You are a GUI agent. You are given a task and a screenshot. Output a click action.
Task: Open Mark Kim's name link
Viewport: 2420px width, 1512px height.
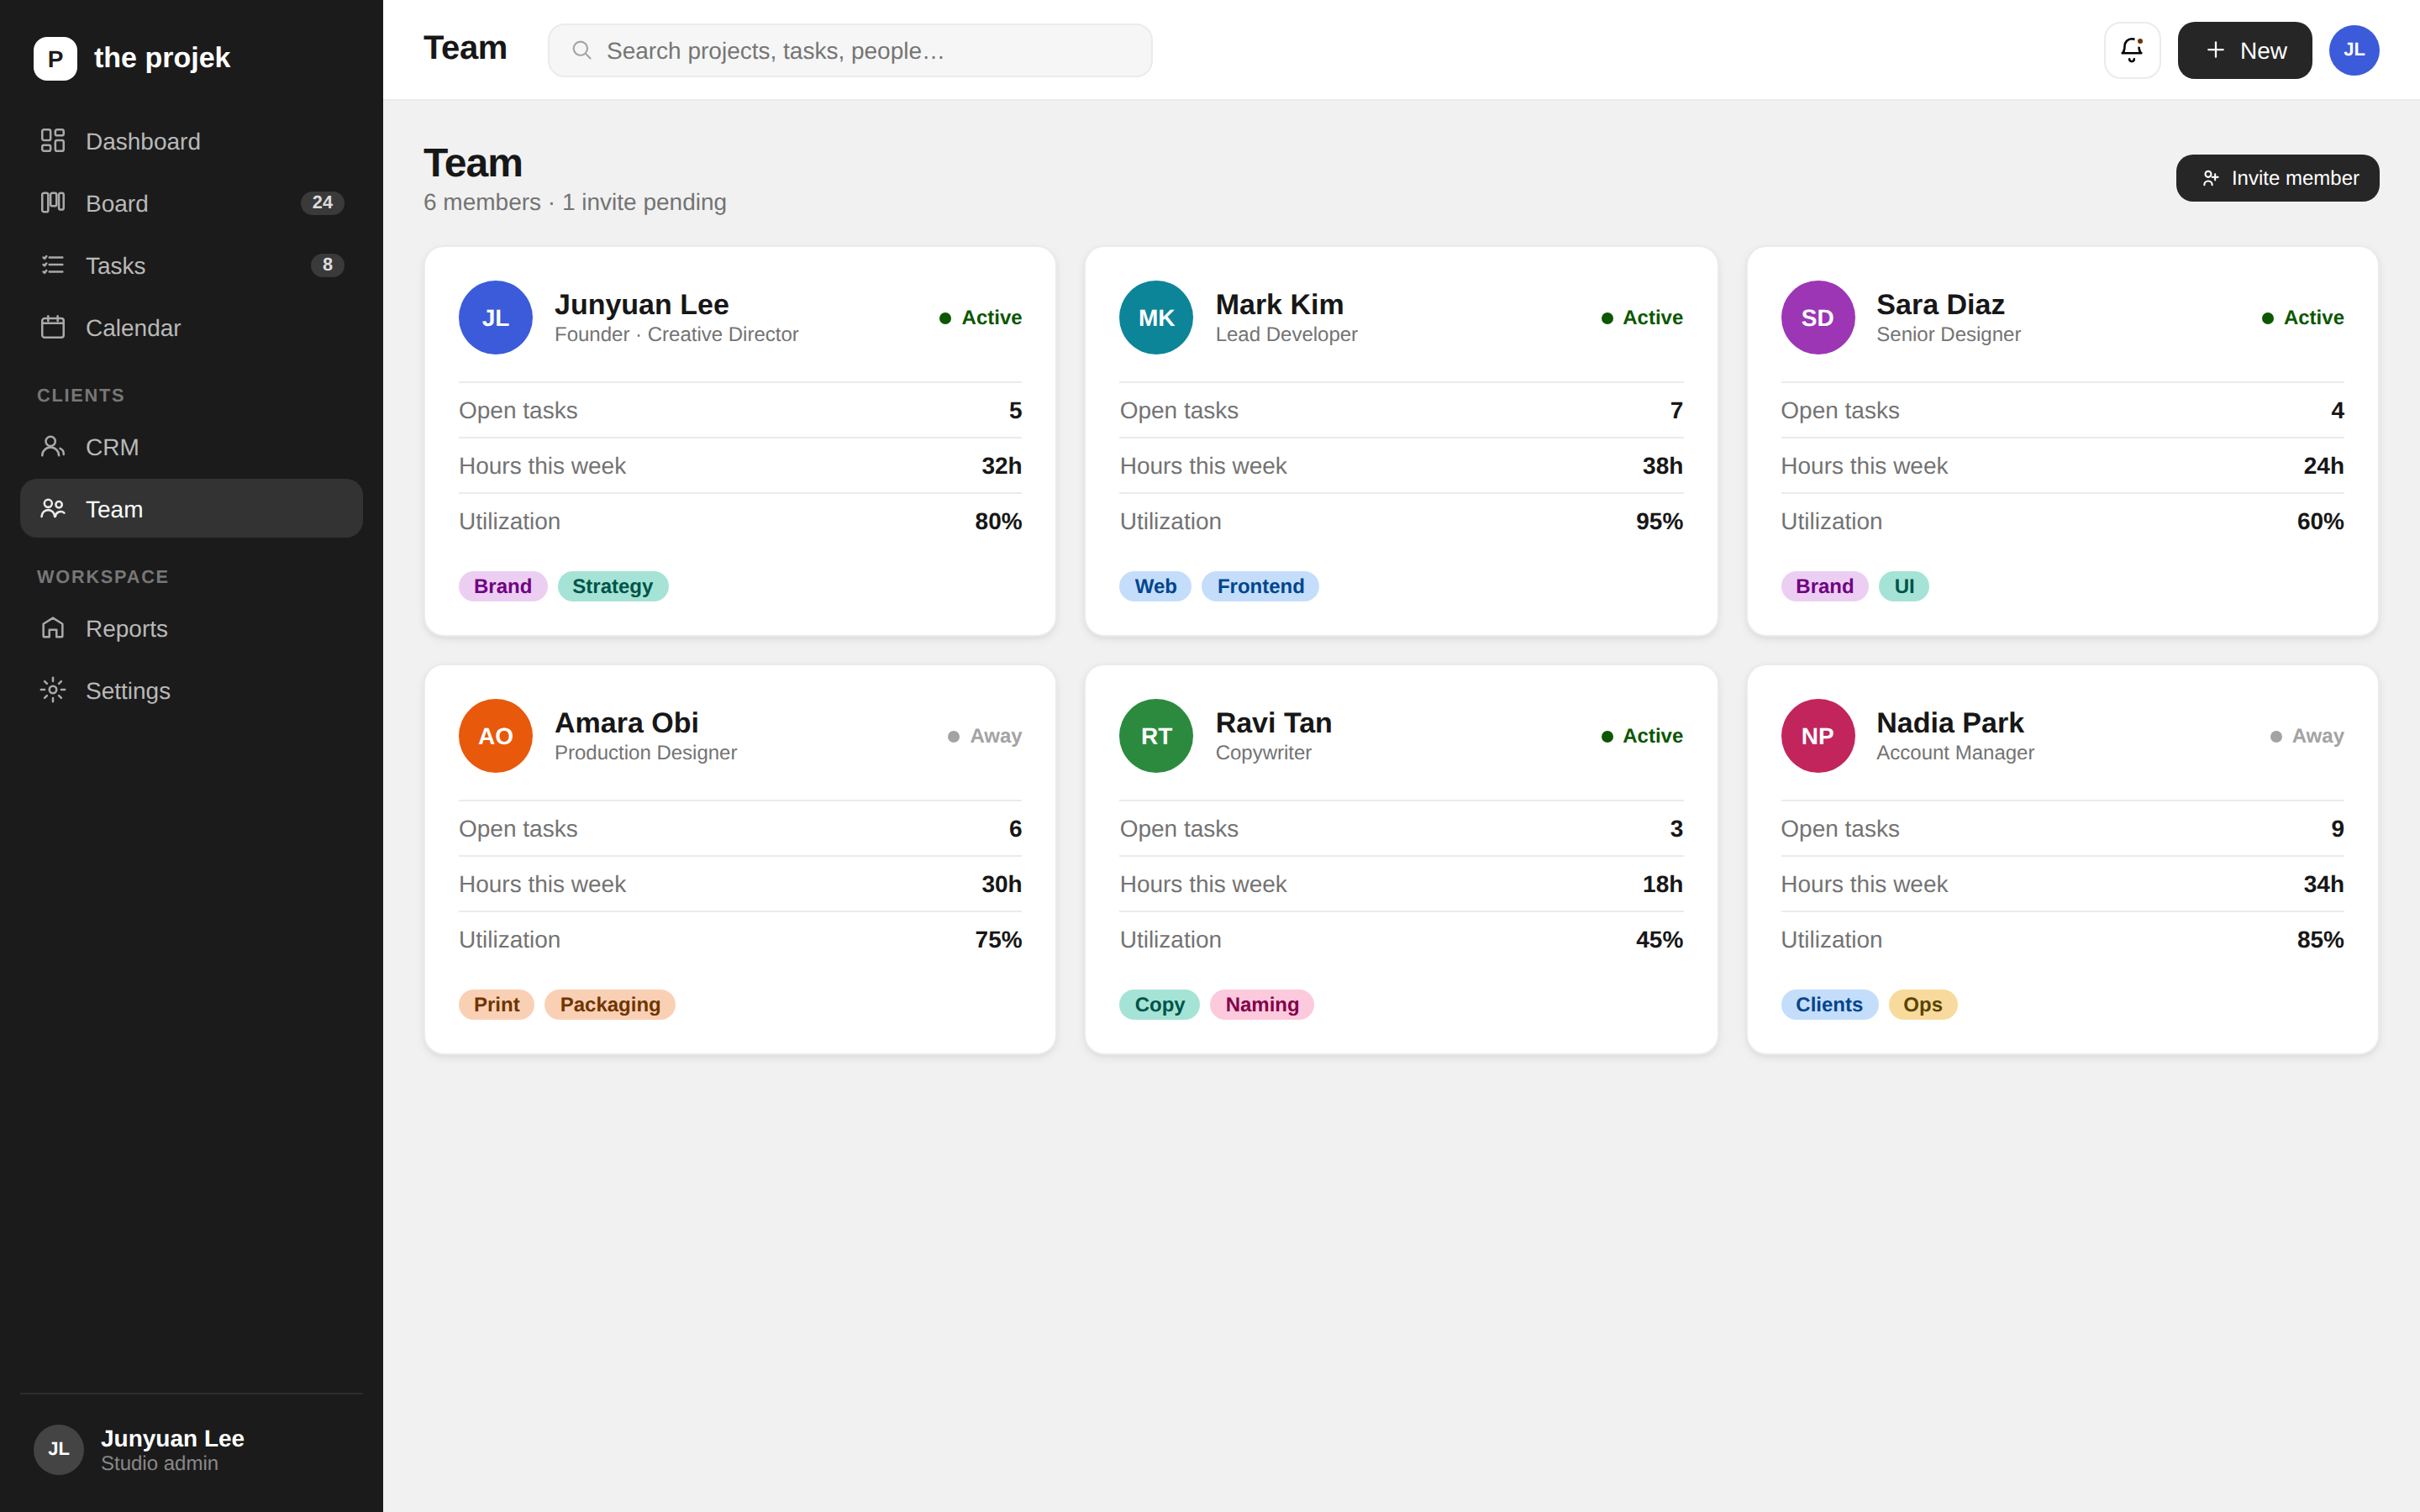1279,304
